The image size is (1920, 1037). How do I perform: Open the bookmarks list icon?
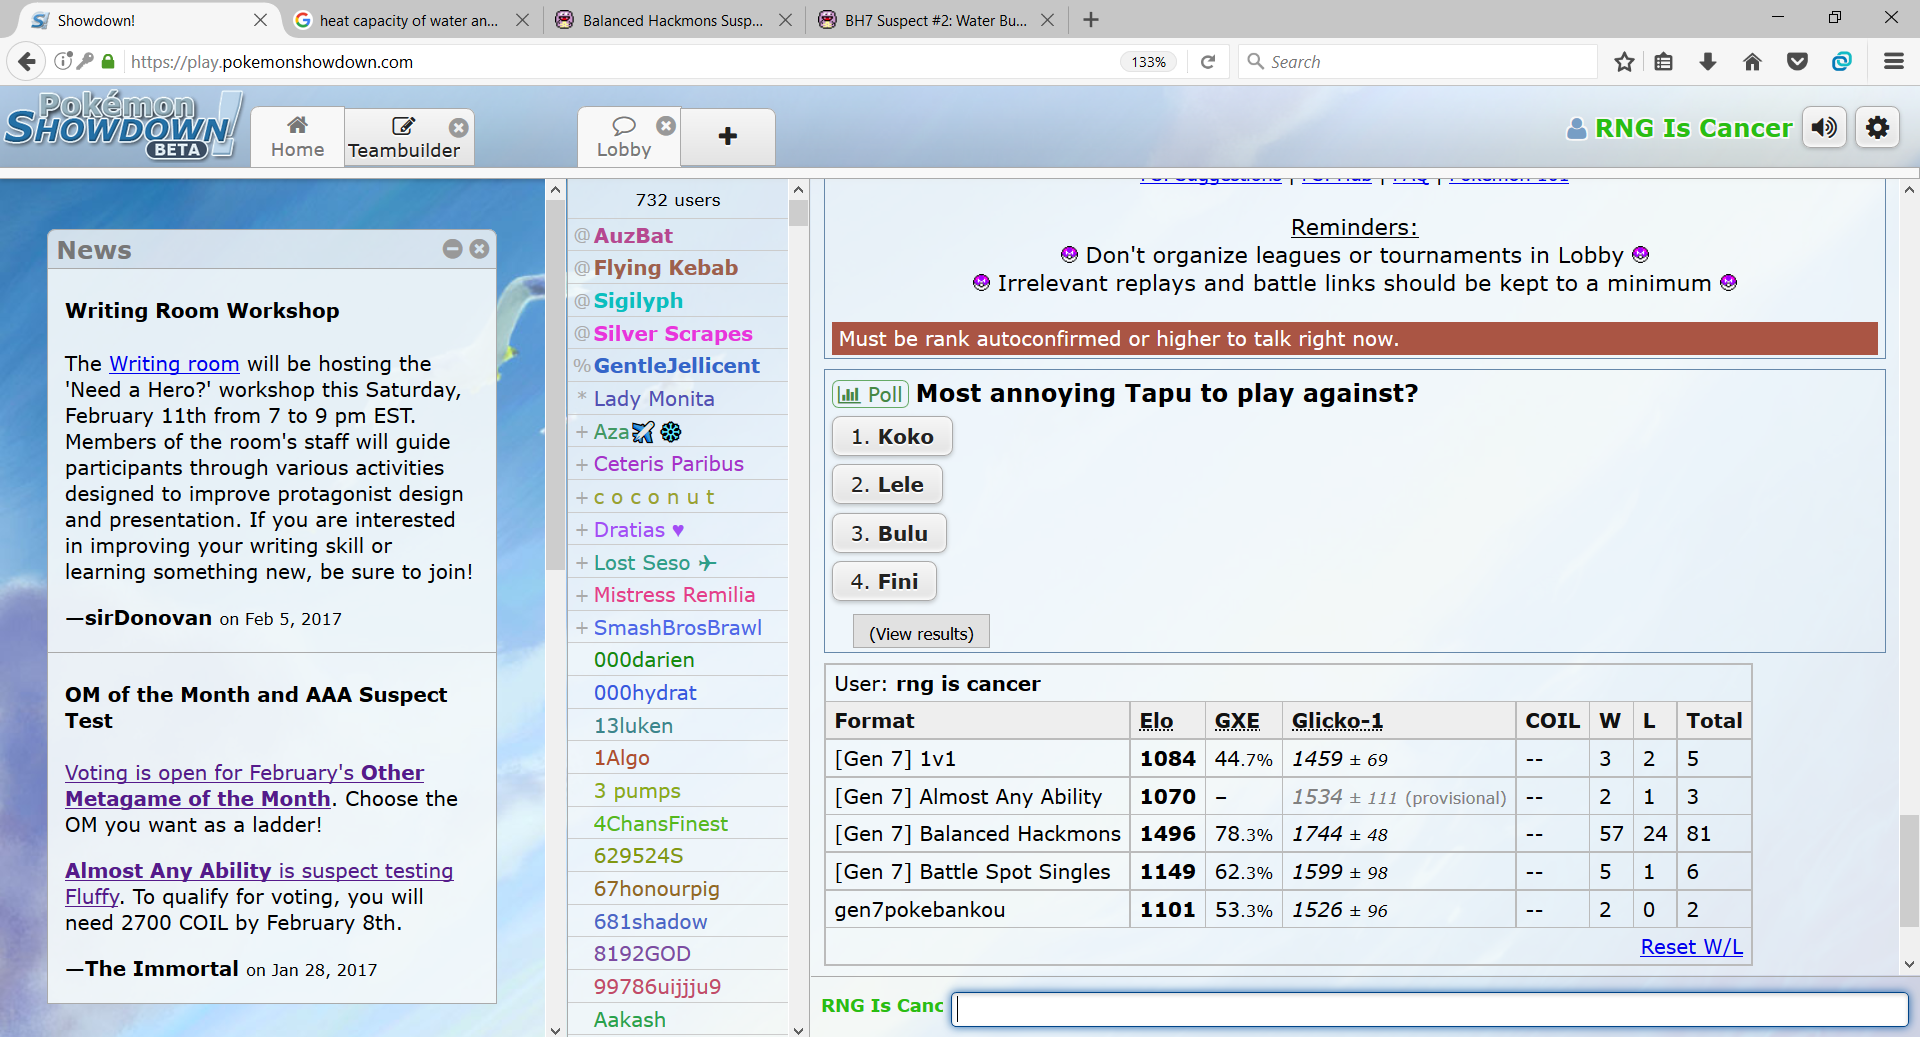[1663, 62]
